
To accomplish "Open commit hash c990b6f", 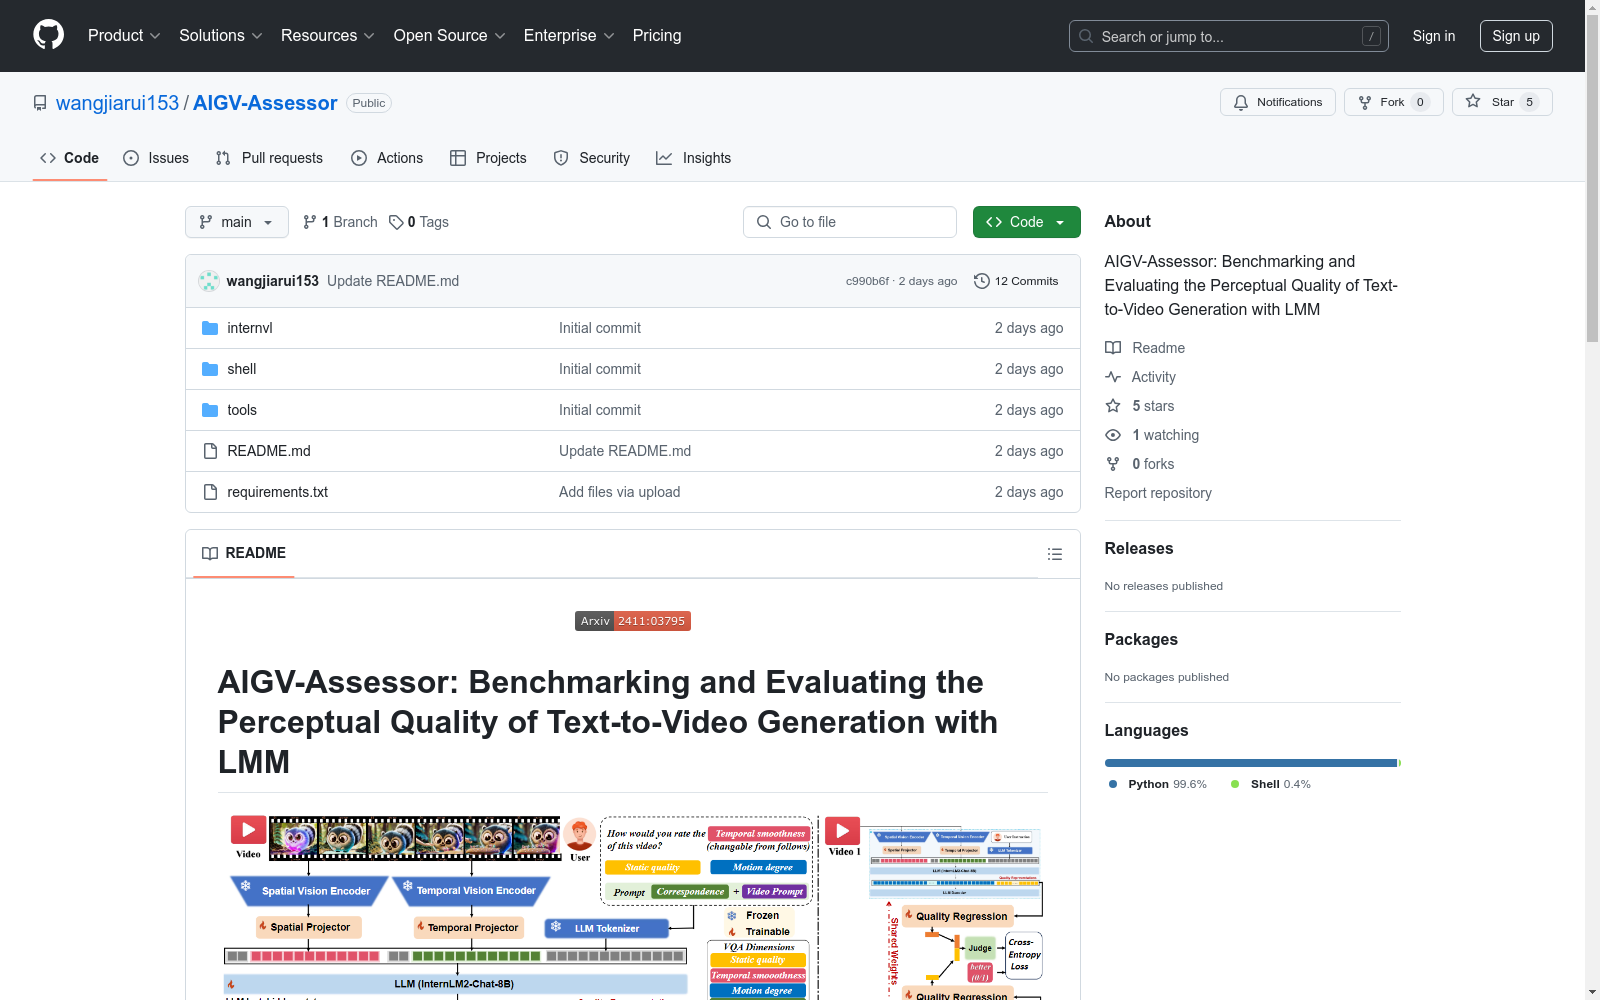I will [x=867, y=281].
